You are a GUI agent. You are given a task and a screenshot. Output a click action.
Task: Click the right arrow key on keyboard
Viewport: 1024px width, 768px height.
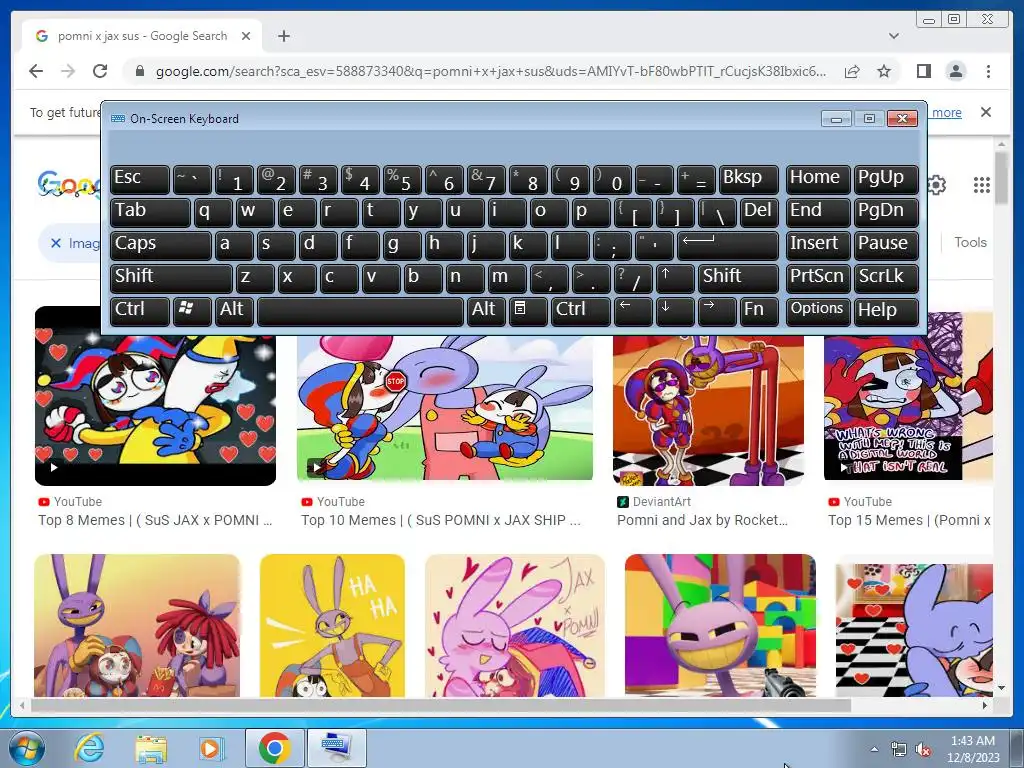point(716,310)
